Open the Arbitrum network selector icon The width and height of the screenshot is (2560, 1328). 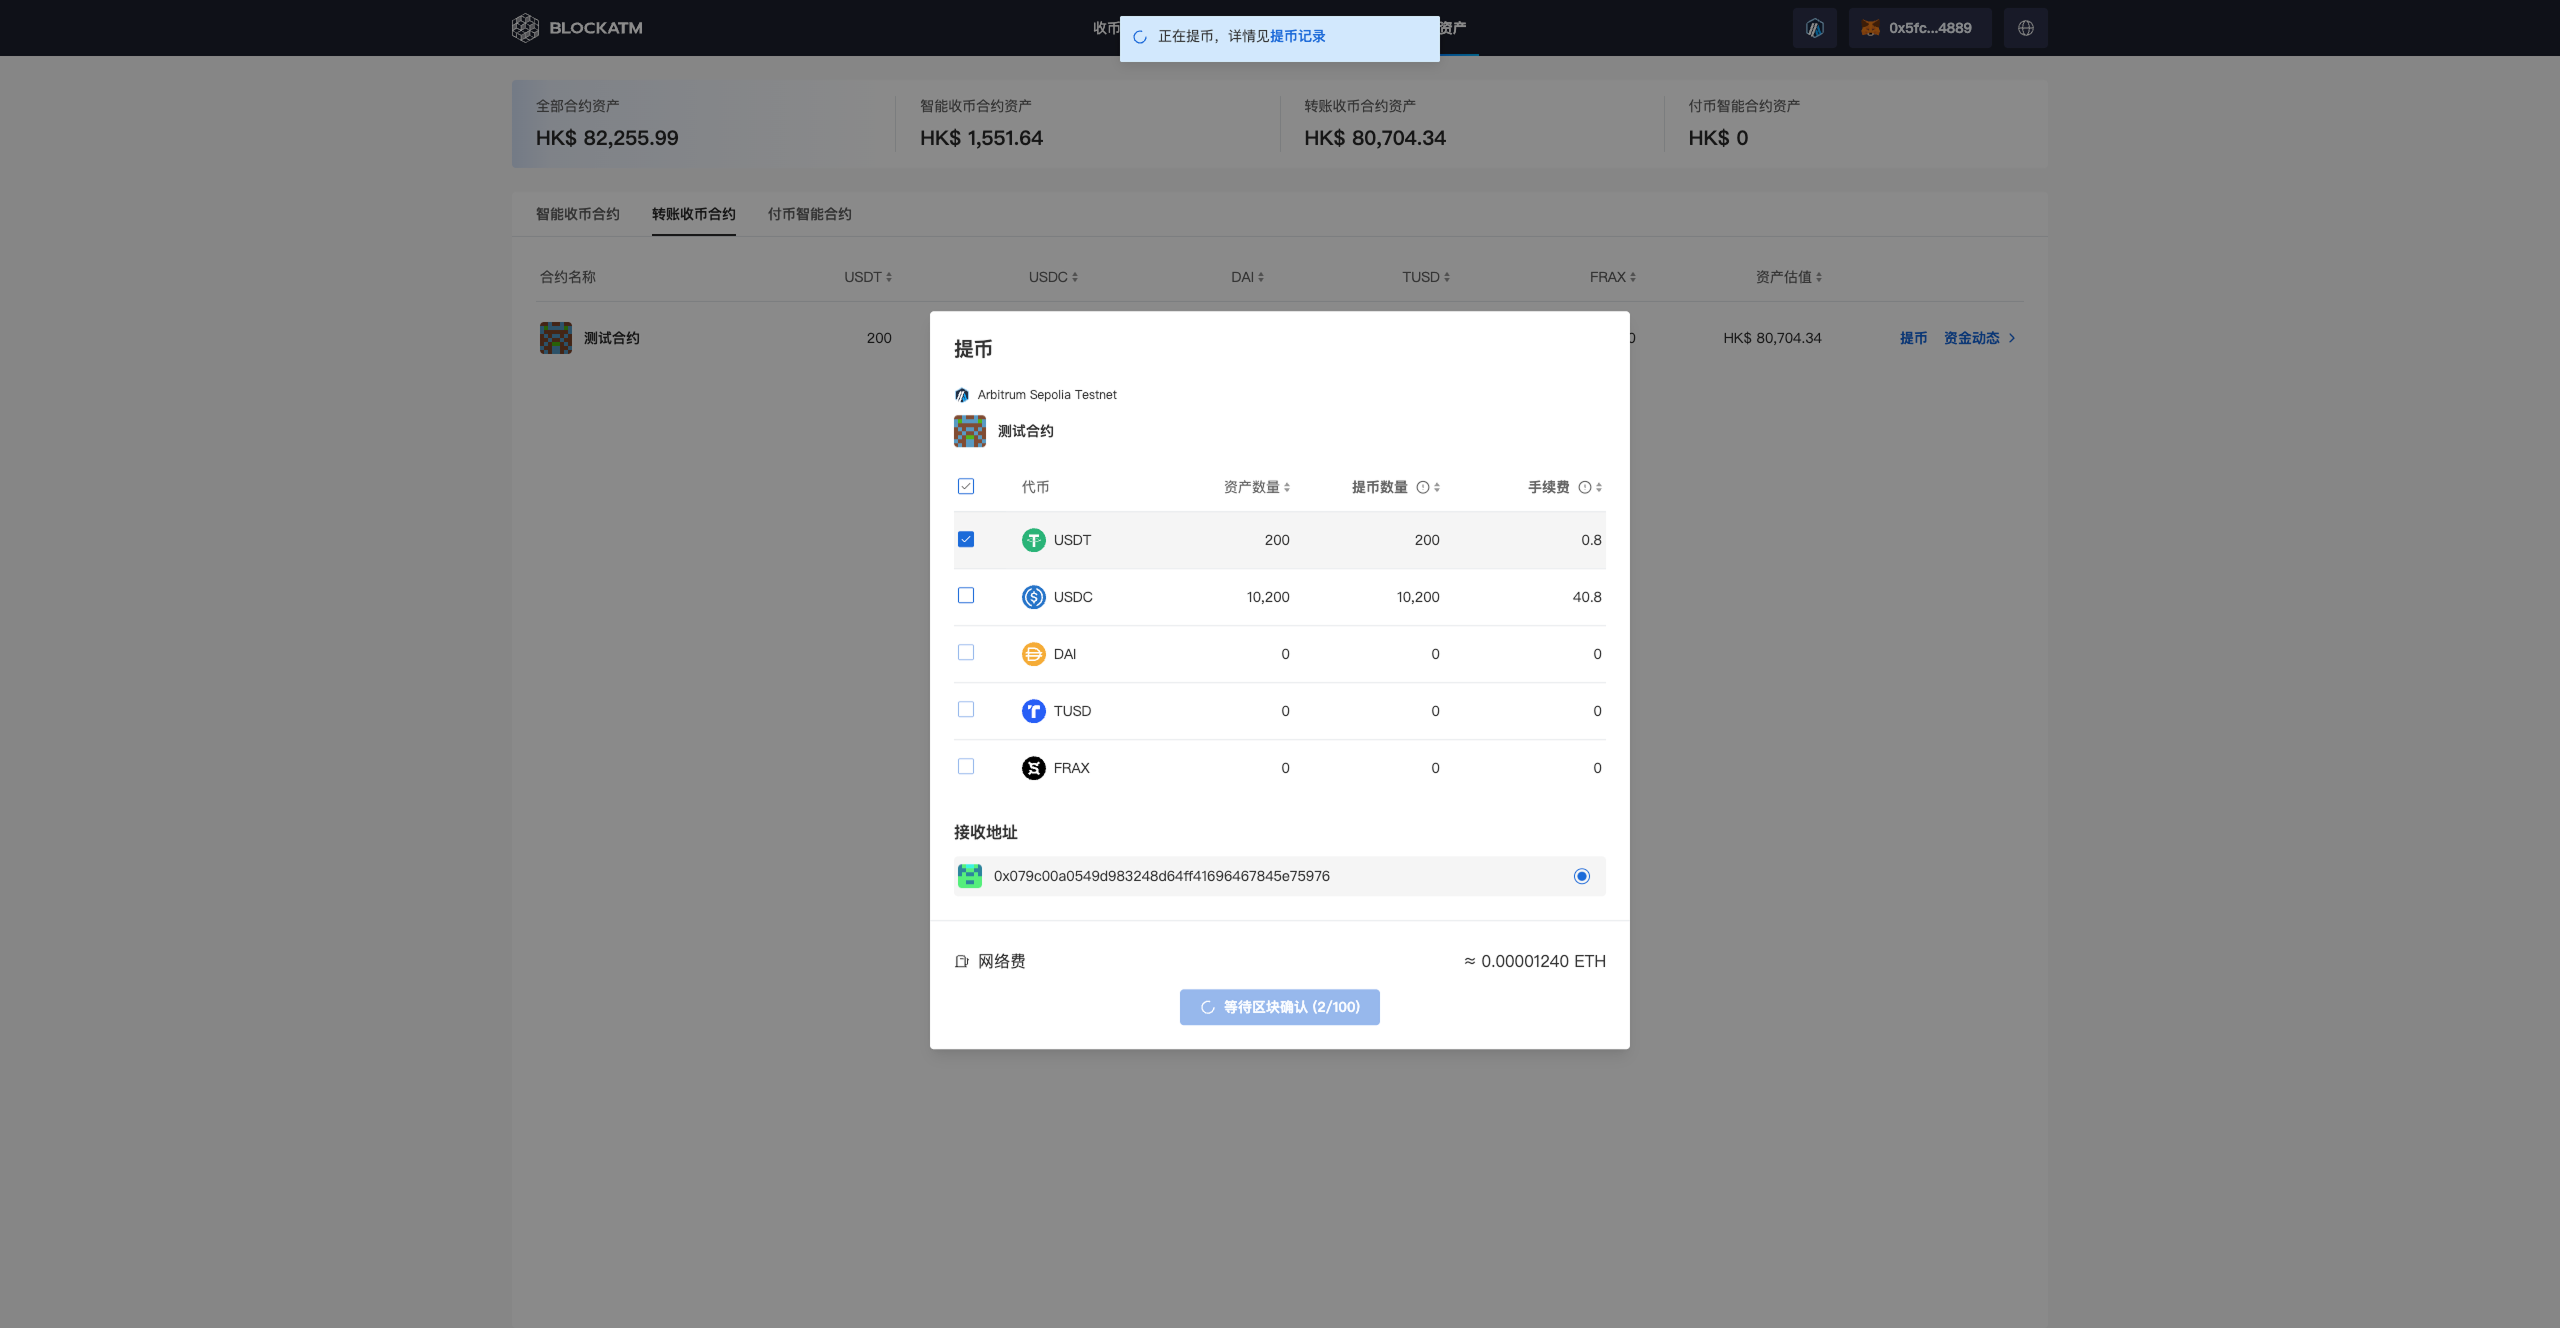click(1814, 28)
